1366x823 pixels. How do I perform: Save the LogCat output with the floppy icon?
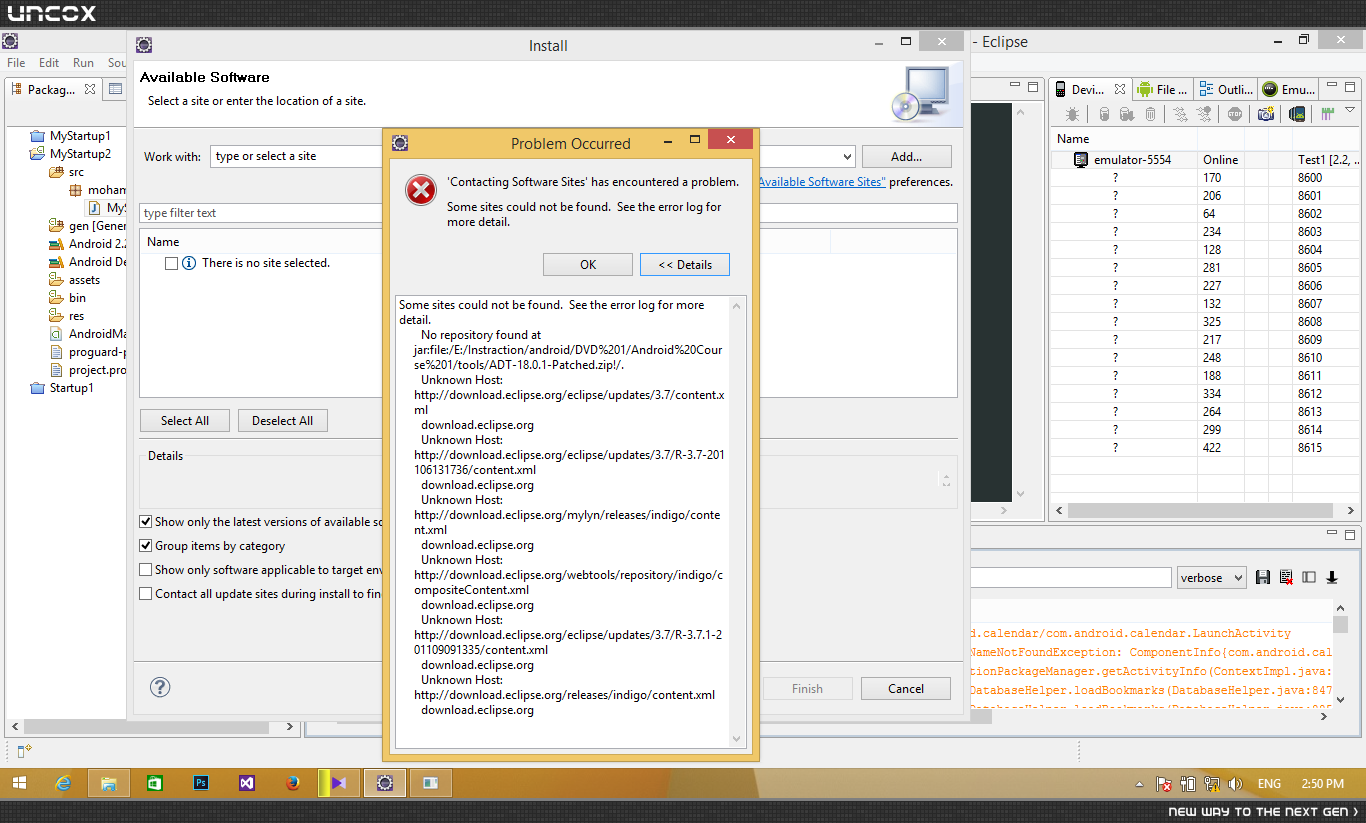point(1263,577)
